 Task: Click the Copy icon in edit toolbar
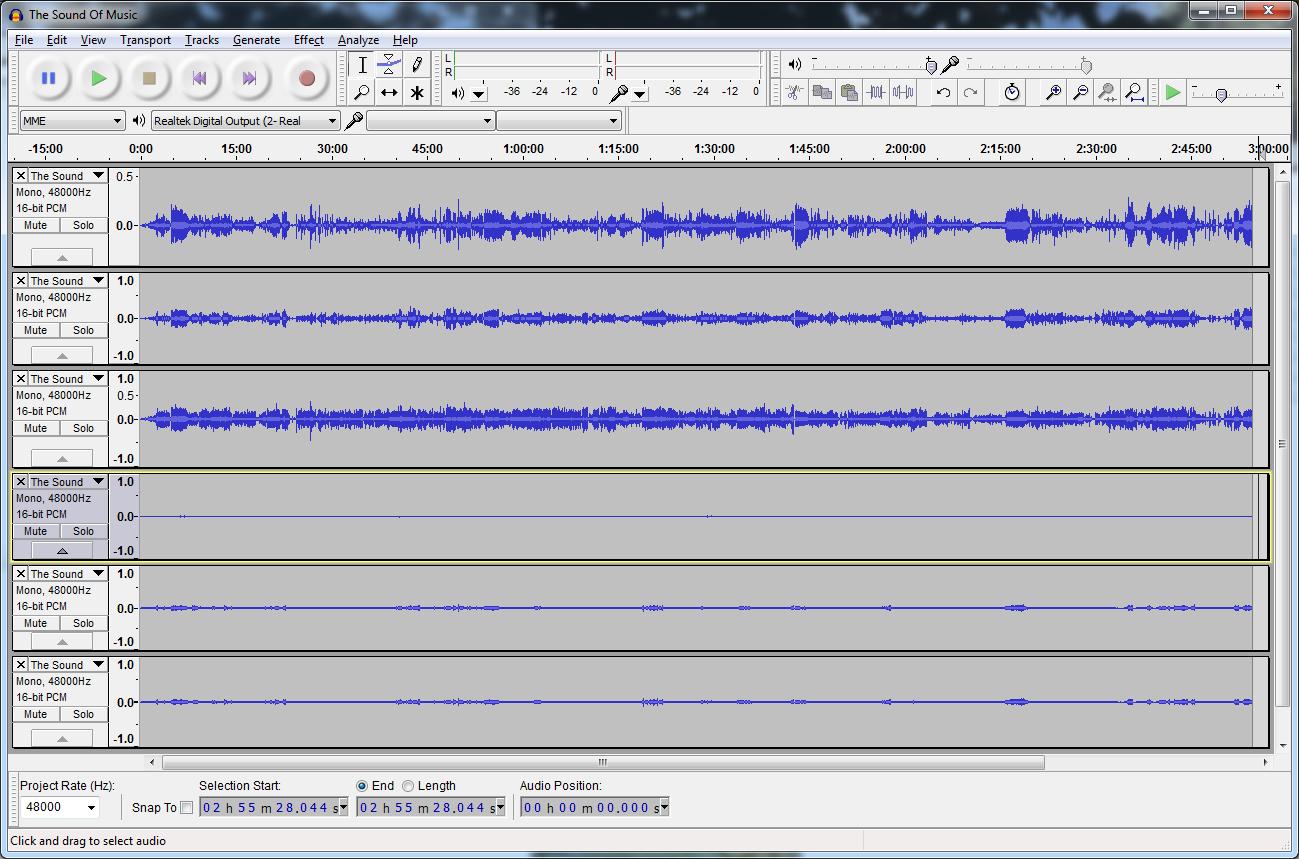click(822, 92)
